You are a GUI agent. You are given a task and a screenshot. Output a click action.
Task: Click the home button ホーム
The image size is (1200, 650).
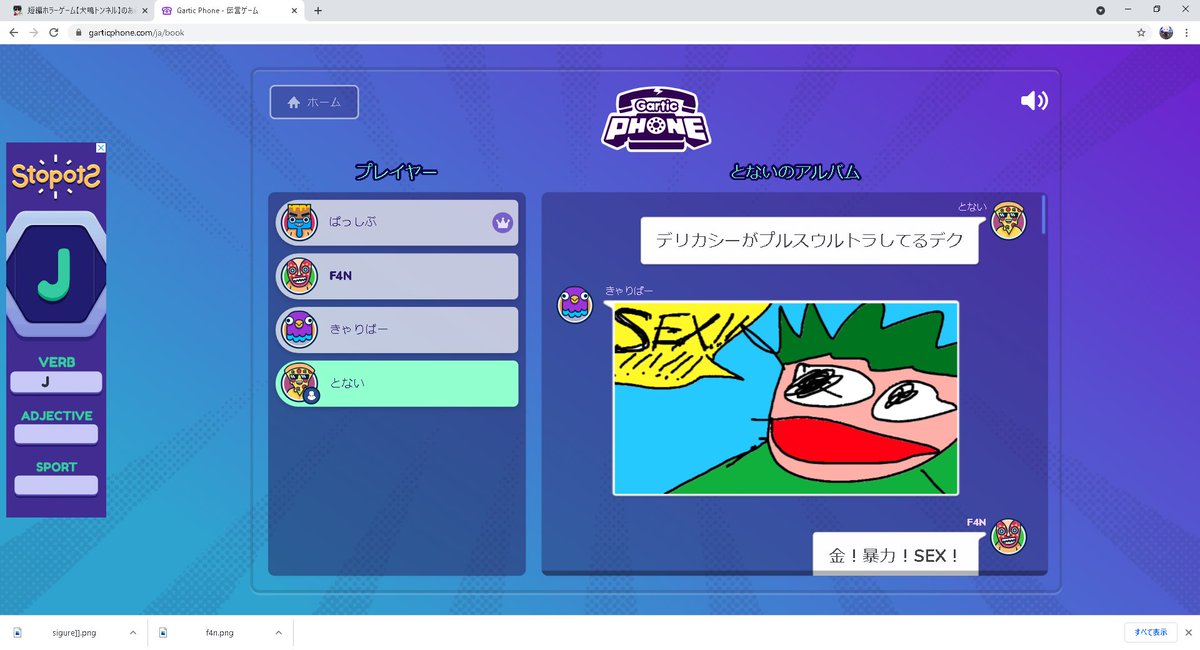pos(314,102)
